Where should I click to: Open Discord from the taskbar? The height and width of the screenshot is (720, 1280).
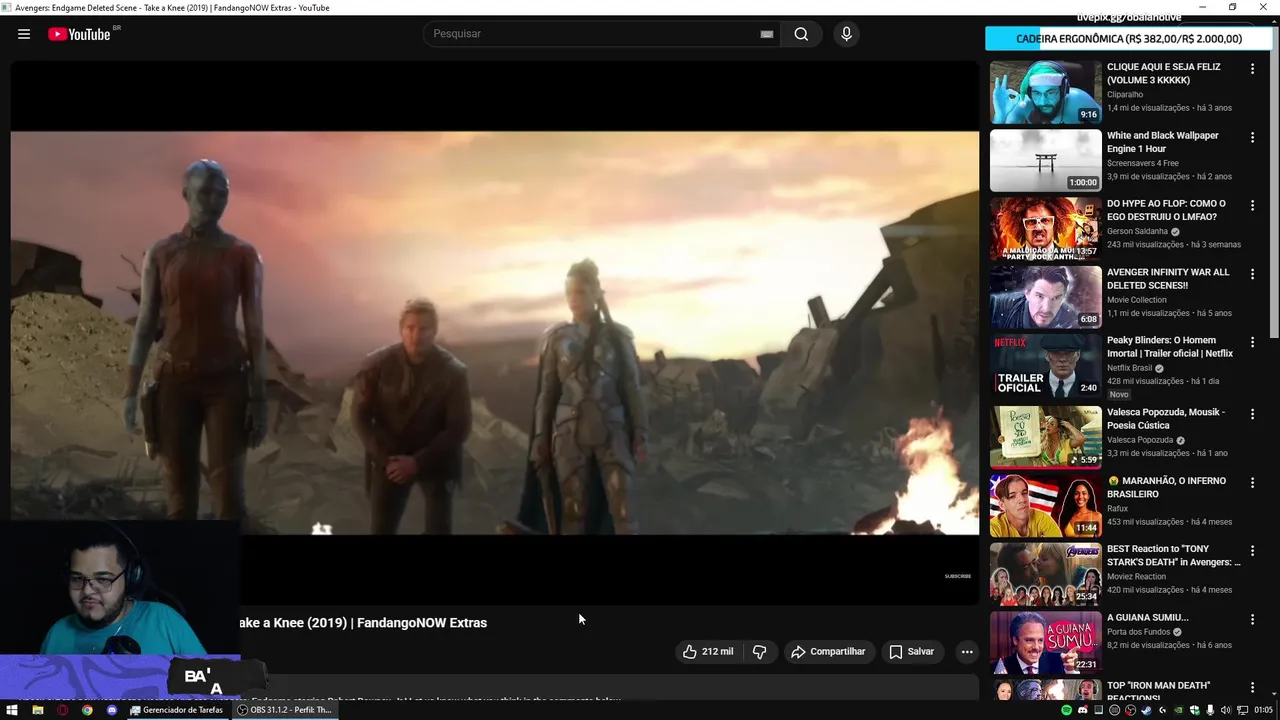pos(112,710)
